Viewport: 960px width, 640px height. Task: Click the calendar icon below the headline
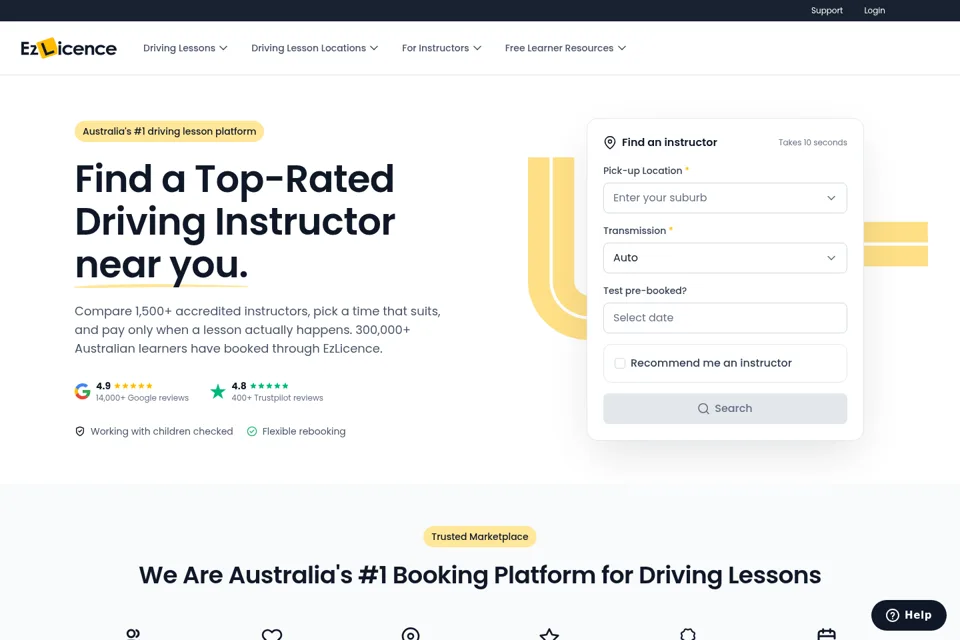pos(827,634)
